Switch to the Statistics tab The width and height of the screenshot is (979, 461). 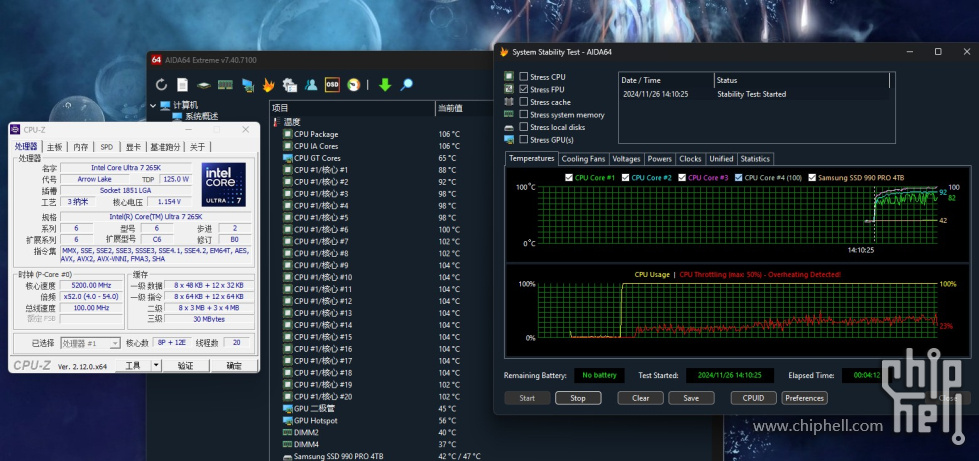click(x=755, y=159)
